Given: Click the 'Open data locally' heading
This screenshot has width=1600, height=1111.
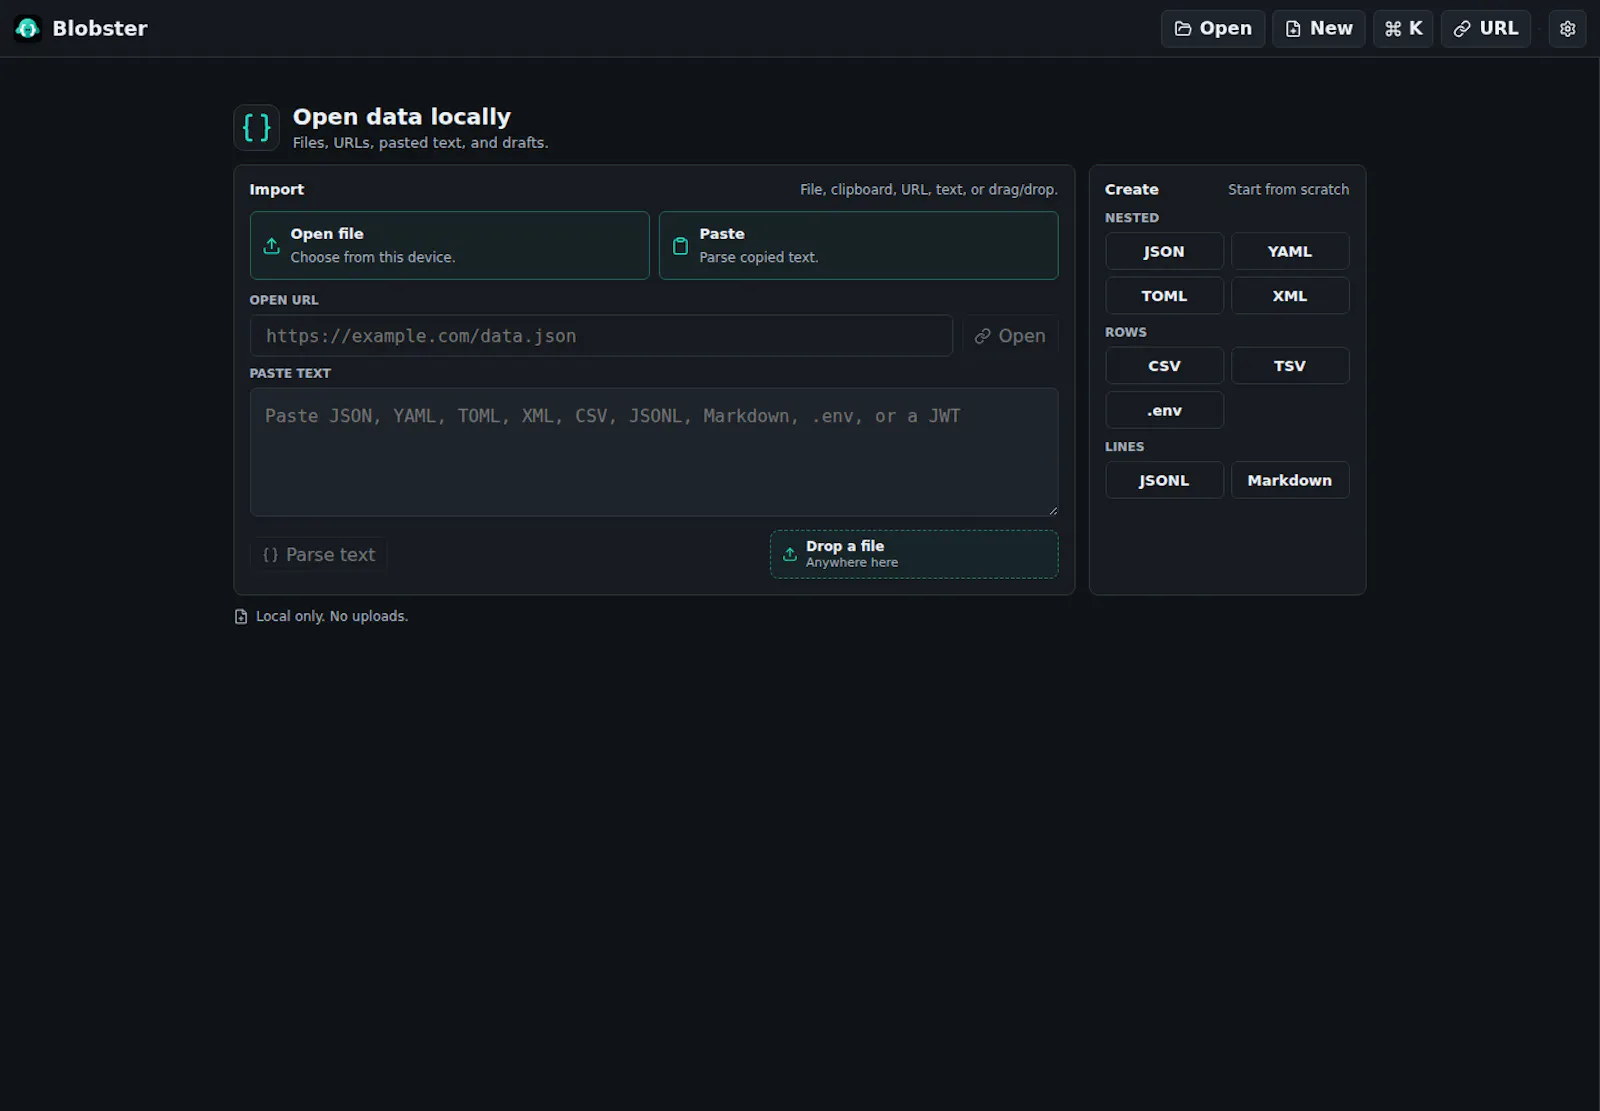Looking at the screenshot, I should coord(402,117).
